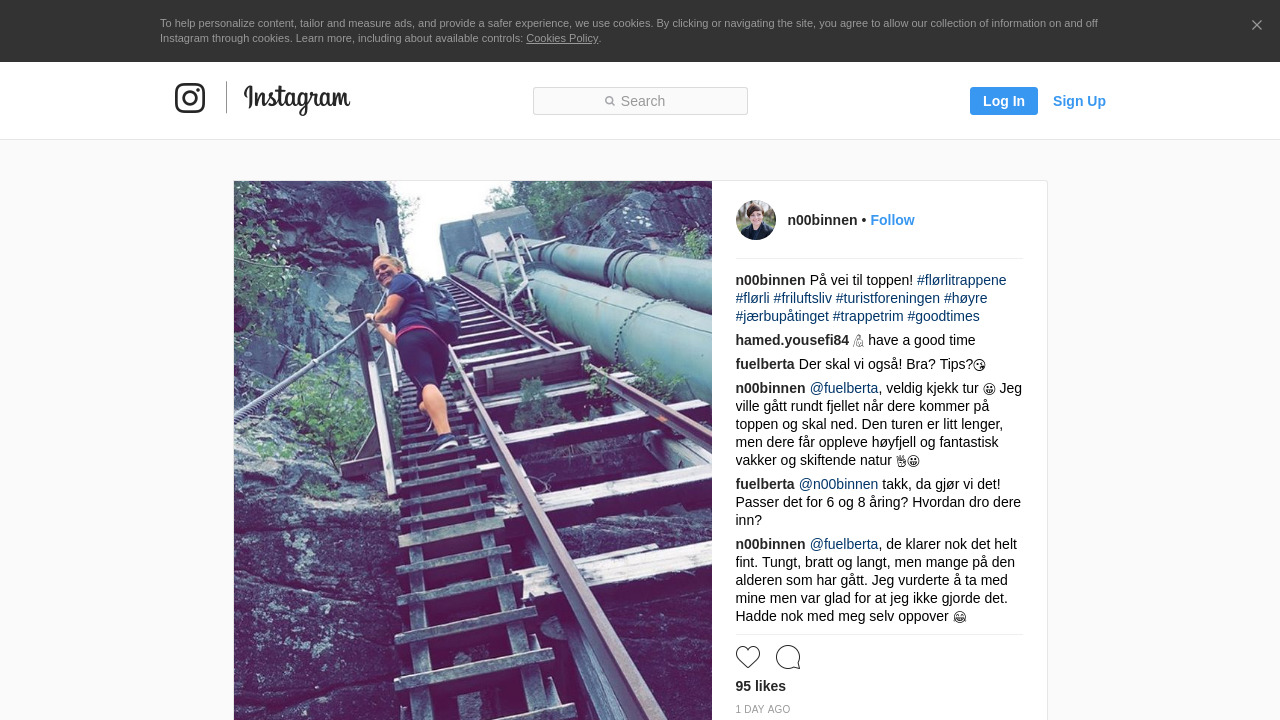This screenshot has width=1280, height=720.
Task: Open the #goodtimes hashtag link
Action: (x=943, y=316)
